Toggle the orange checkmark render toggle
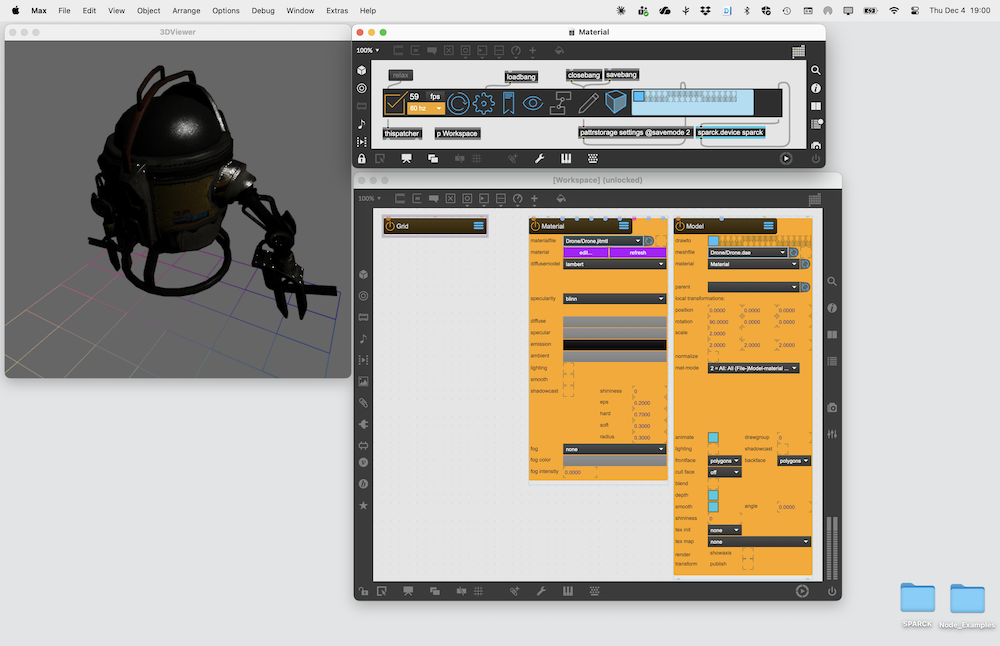This screenshot has height=646, width=1000. point(395,102)
